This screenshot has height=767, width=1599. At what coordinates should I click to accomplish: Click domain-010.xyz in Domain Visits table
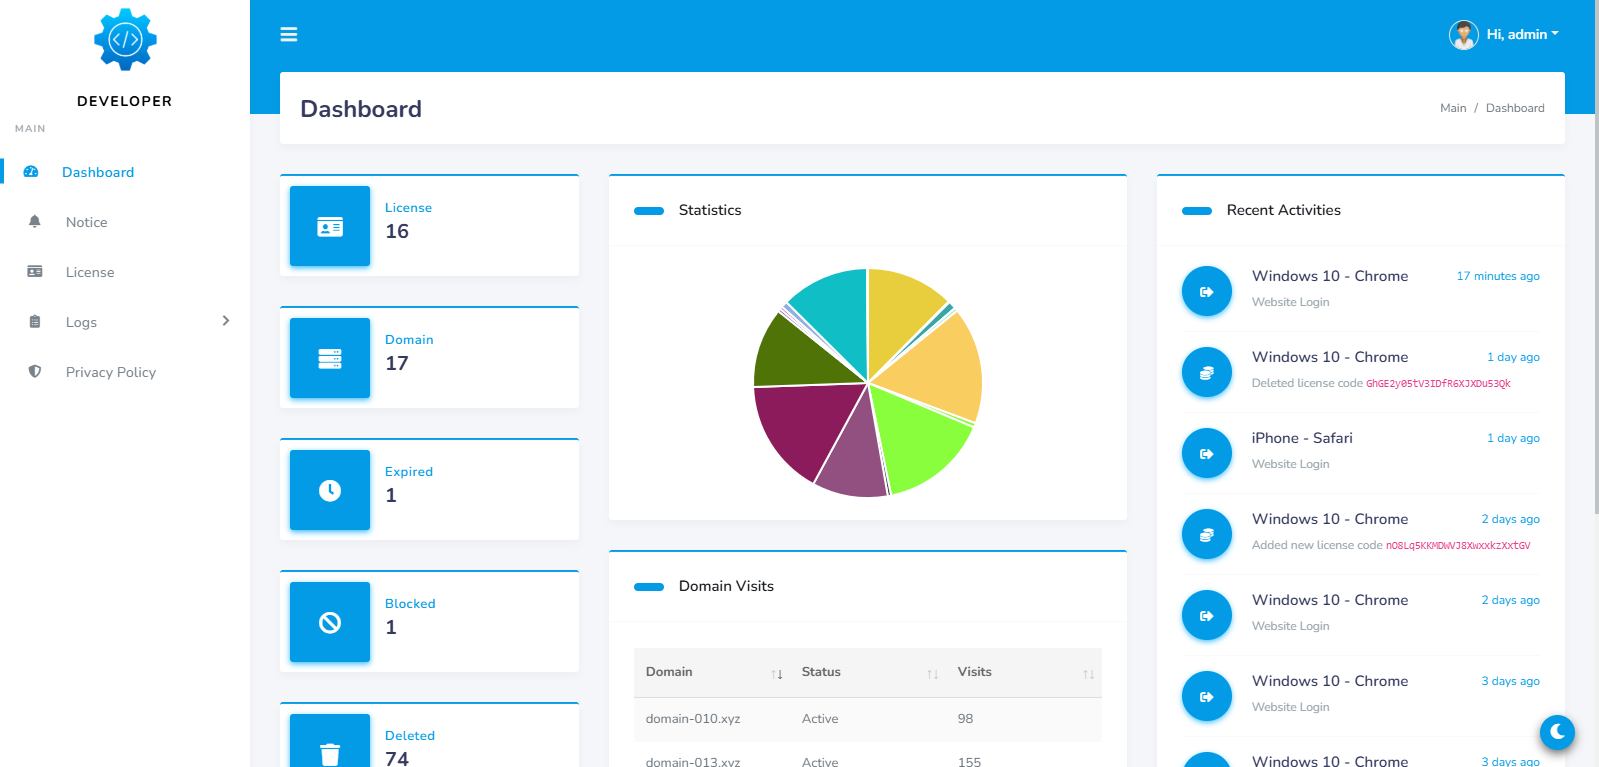[693, 718]
